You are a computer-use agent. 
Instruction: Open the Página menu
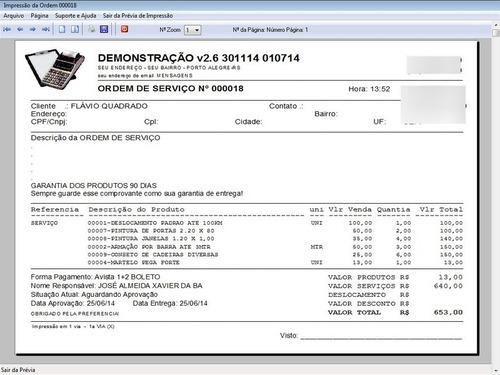point(39,16)
